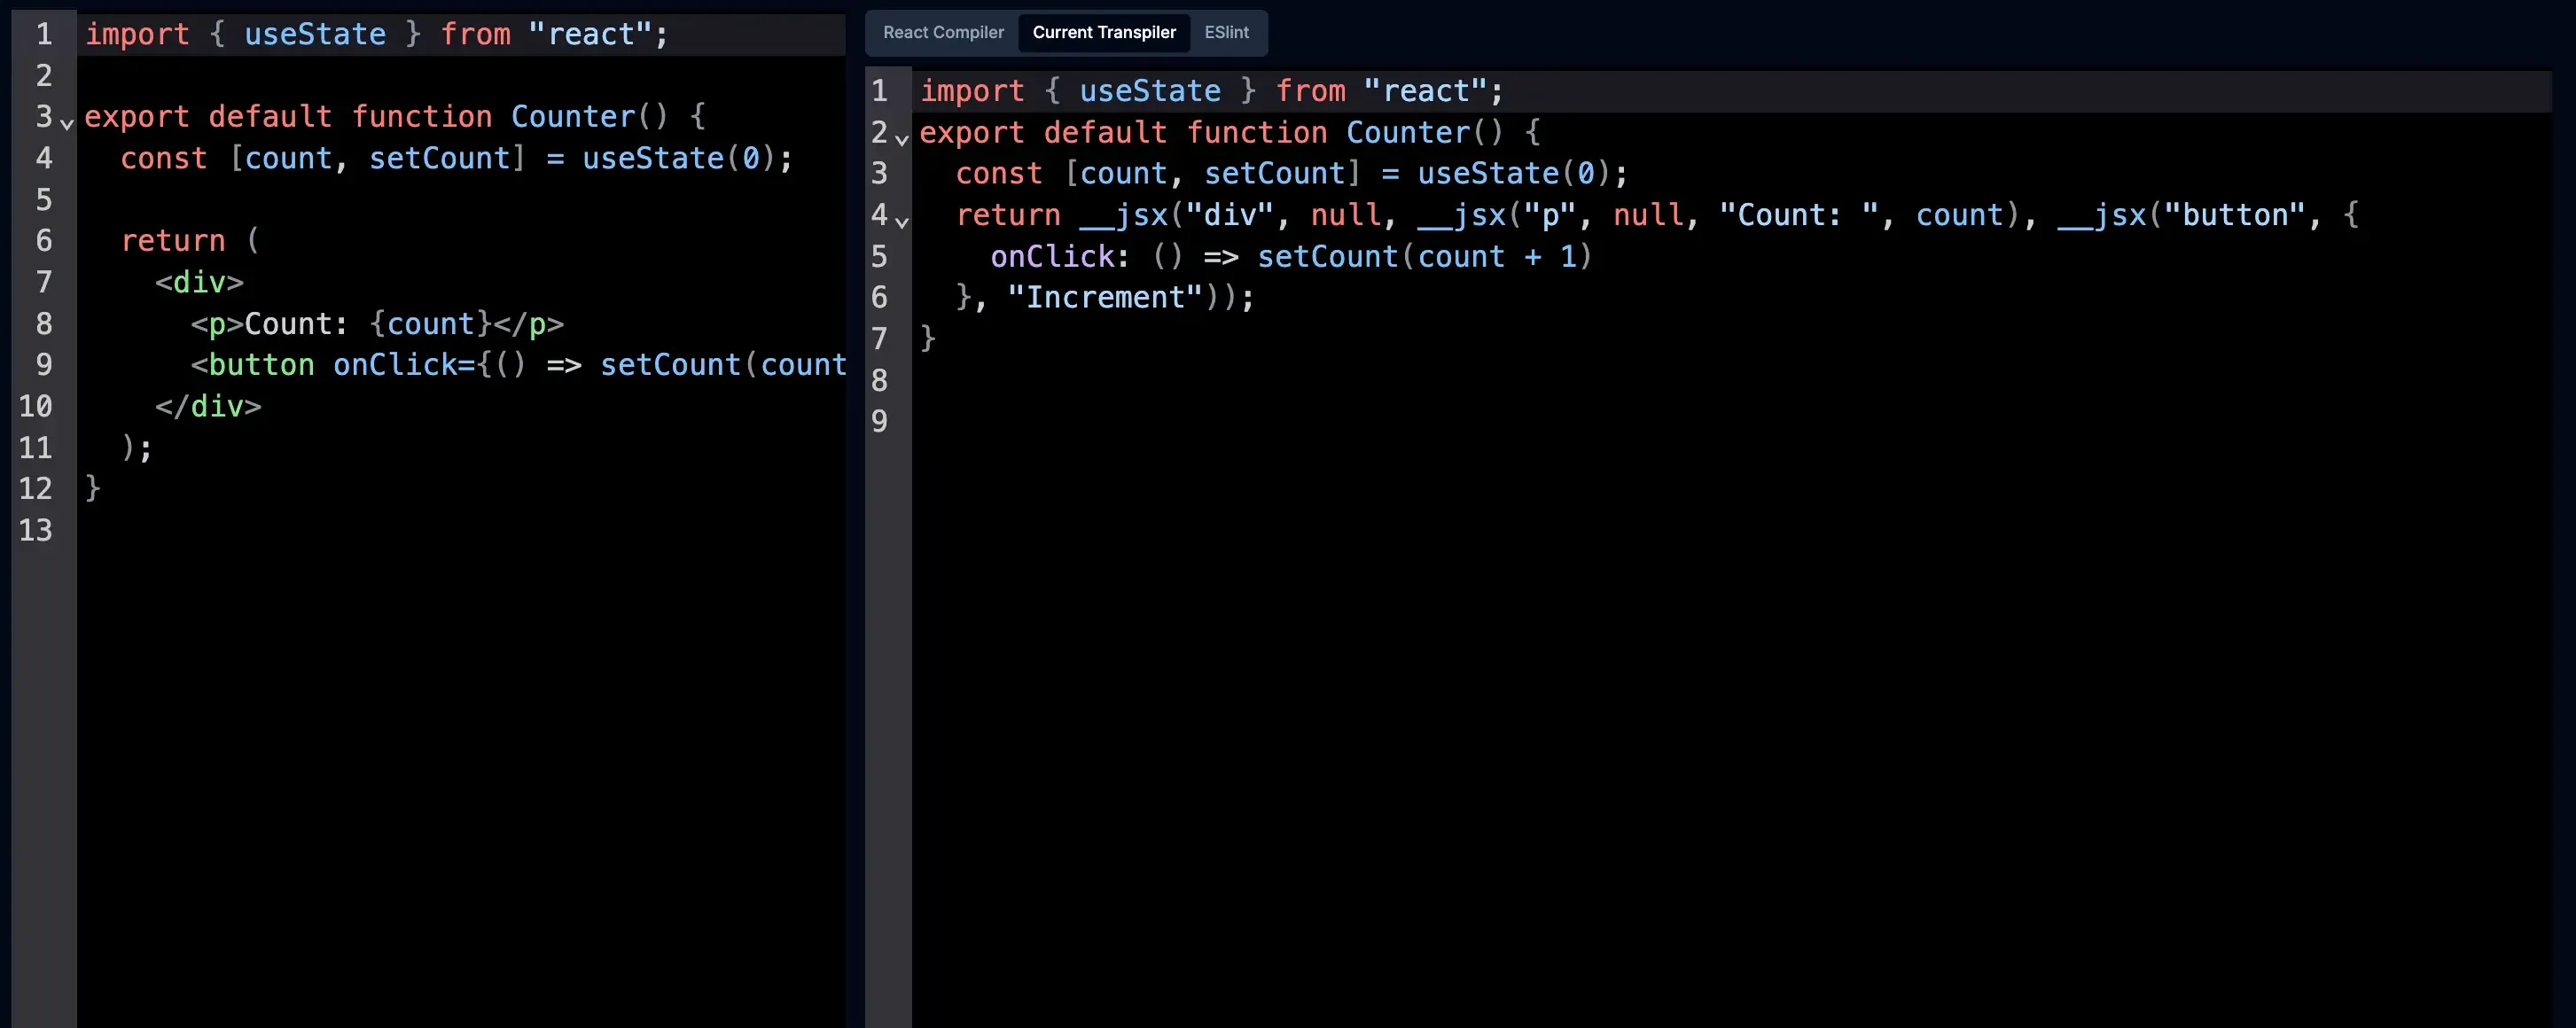Screen dimensions: 2576x1028
Task: Click line number 9 in the output gutter
Action: pos(879,421)
